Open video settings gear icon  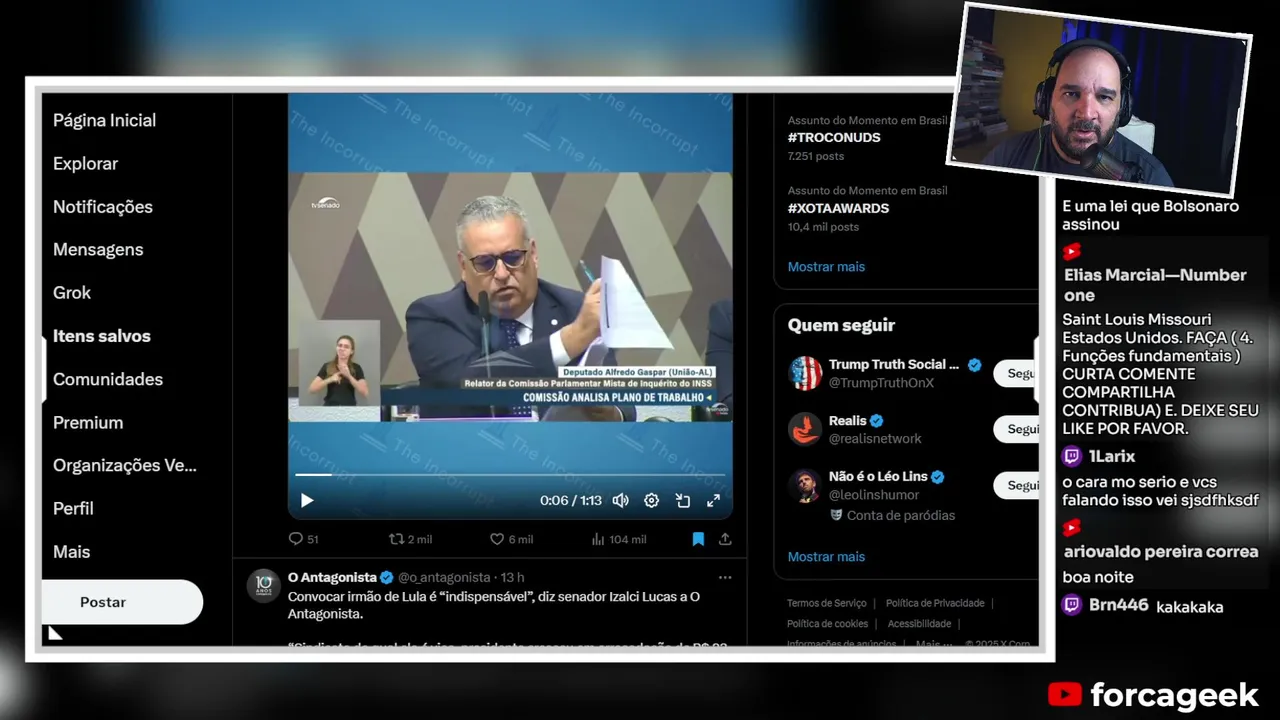point(651,500)
